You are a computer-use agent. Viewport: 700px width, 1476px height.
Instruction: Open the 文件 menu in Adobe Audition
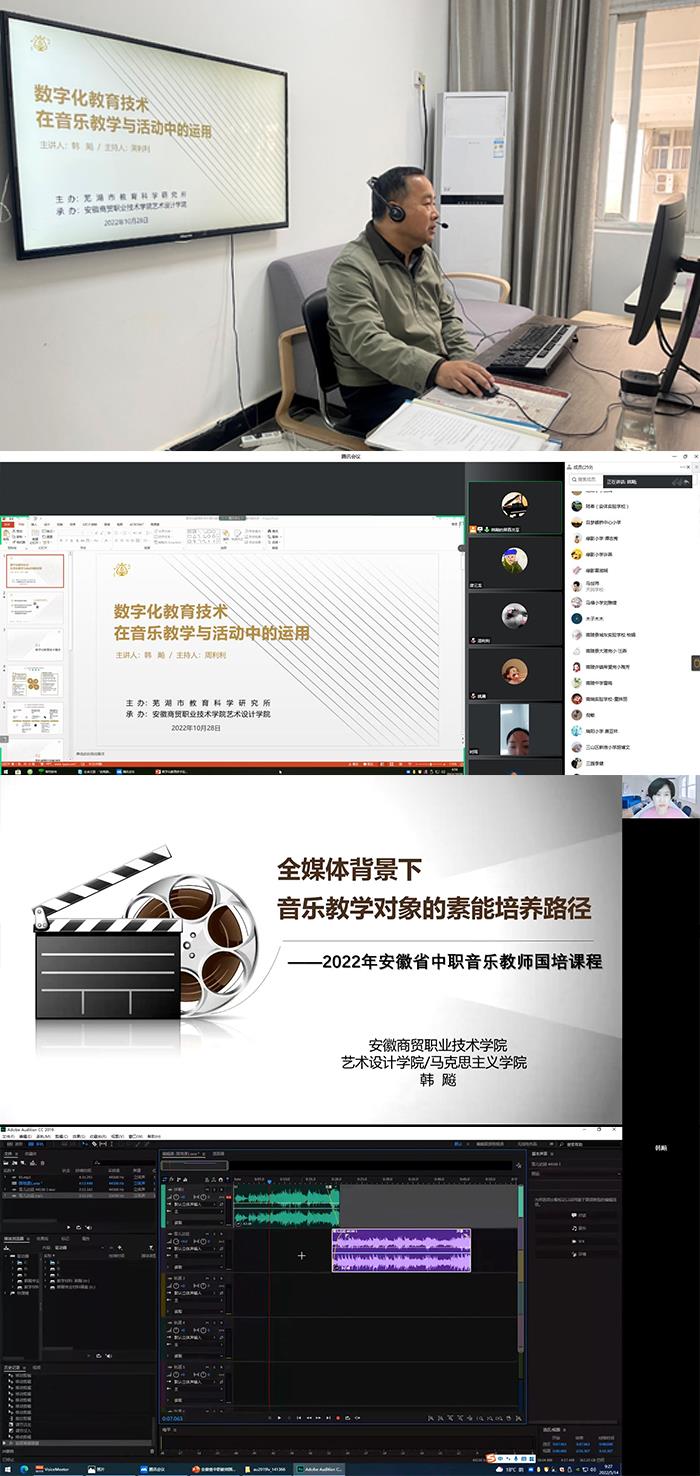click(x=7, y=1136)
